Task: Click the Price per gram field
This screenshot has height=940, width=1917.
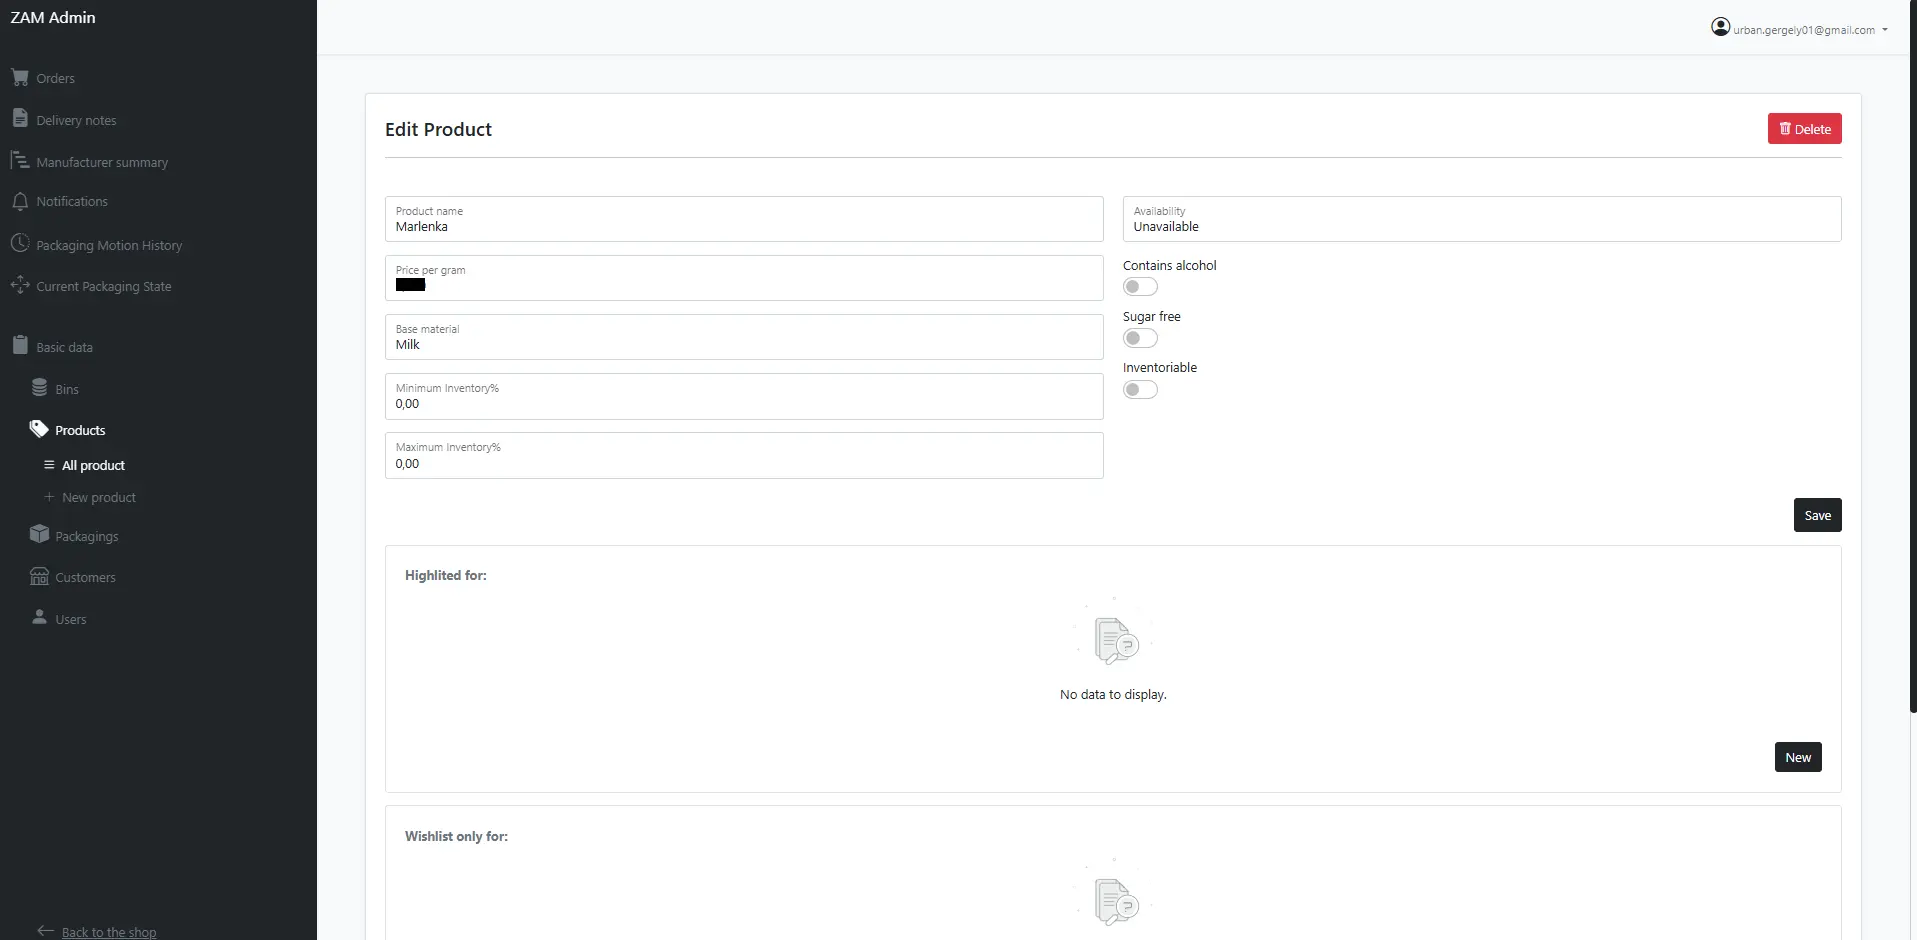Action: (x=744, y=278)
